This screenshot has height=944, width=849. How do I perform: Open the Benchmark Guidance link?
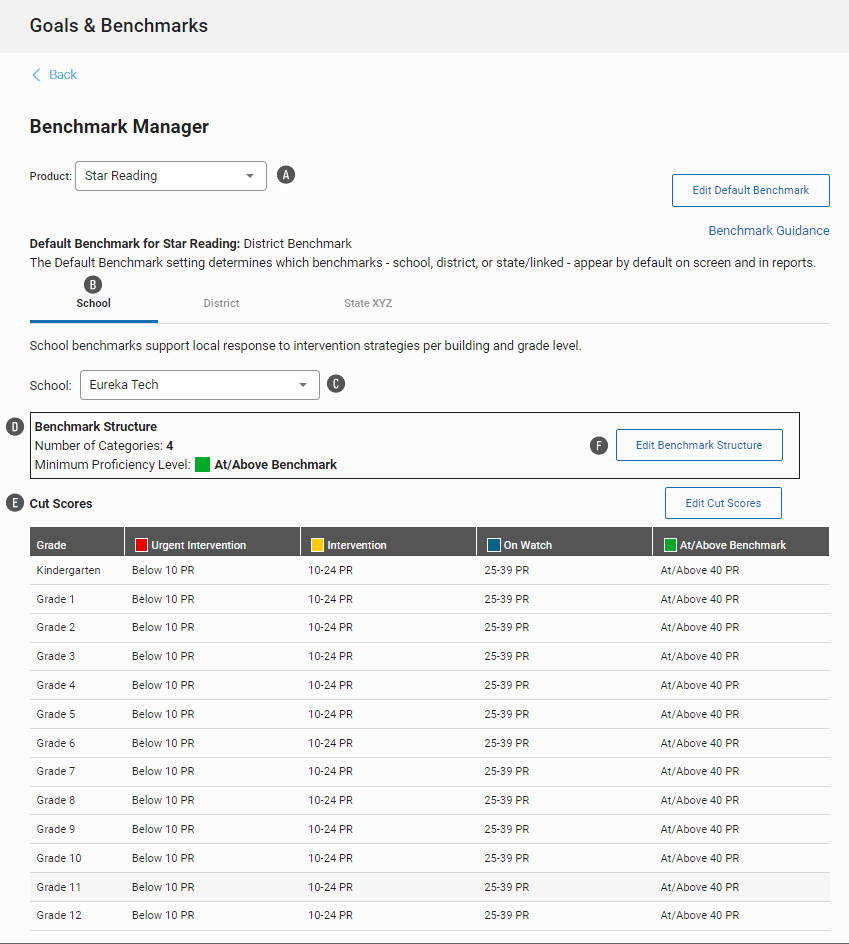click(768, 231)
